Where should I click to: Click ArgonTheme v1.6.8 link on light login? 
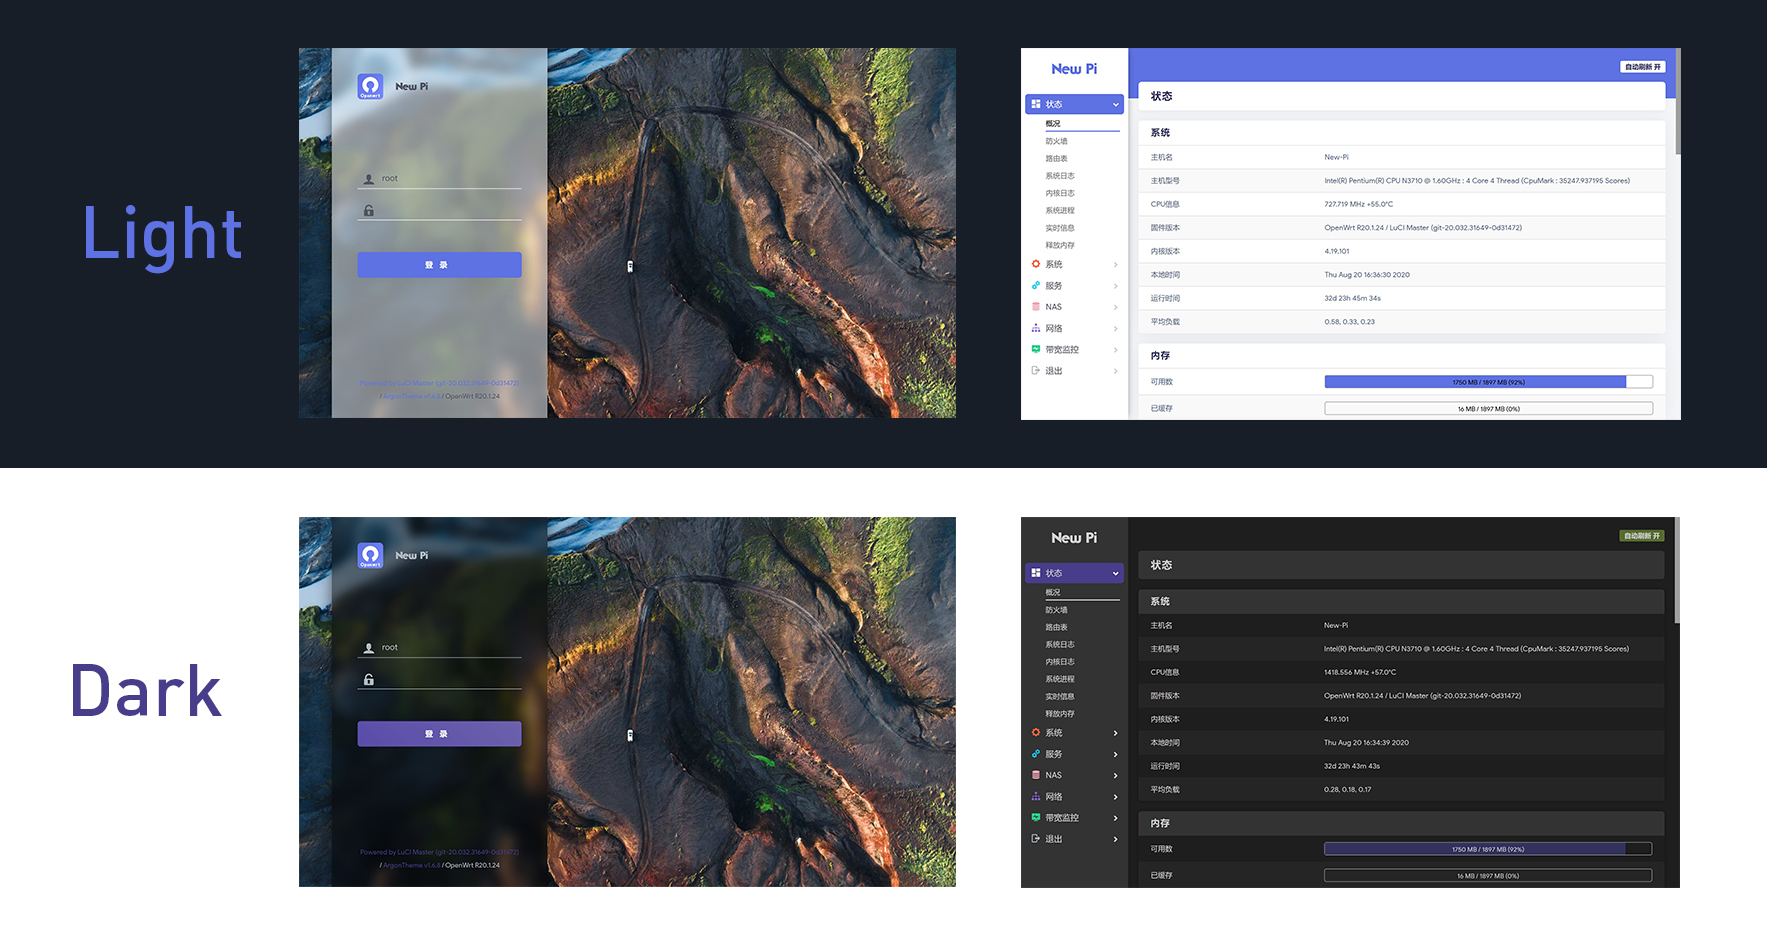pyautogui.click(x=411, y=397)
